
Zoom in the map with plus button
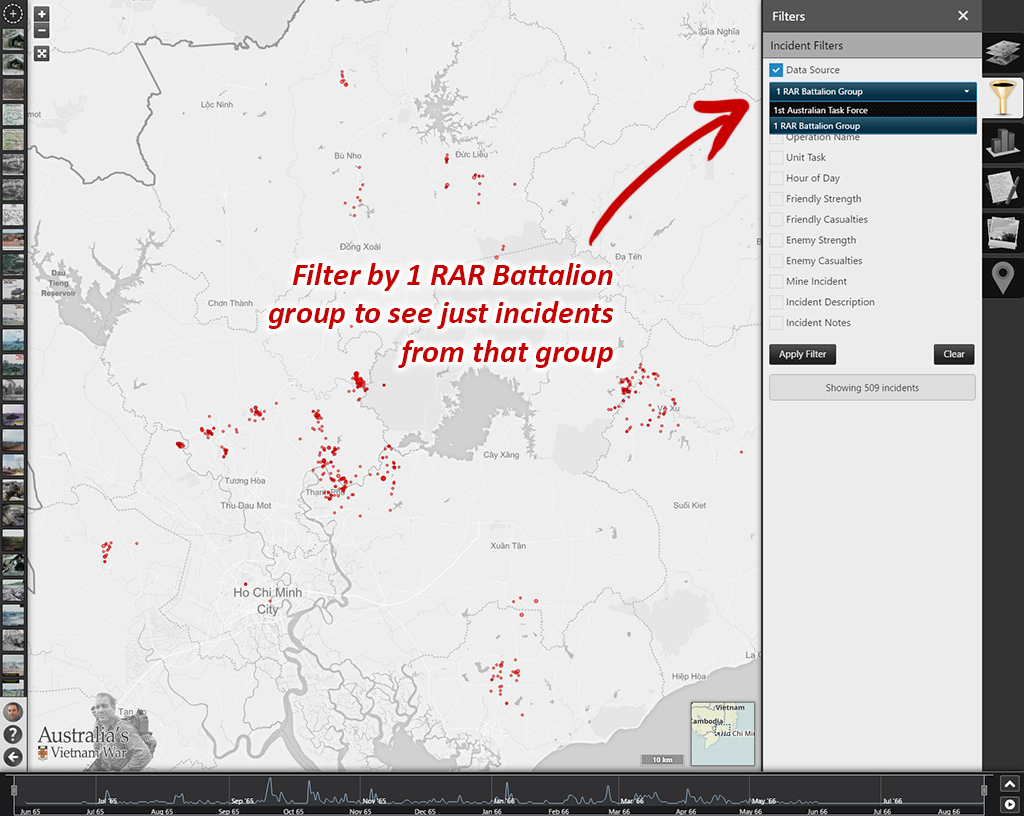[41, 15]
